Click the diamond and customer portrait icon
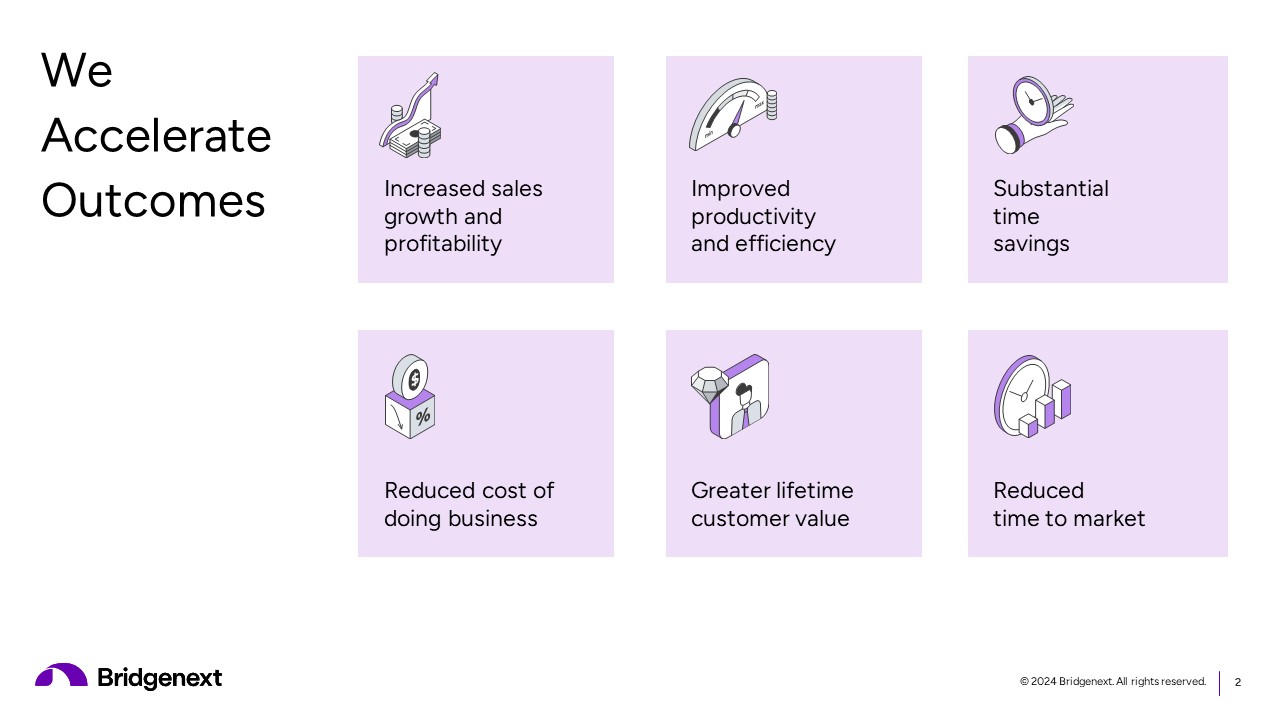 (730, 396)
